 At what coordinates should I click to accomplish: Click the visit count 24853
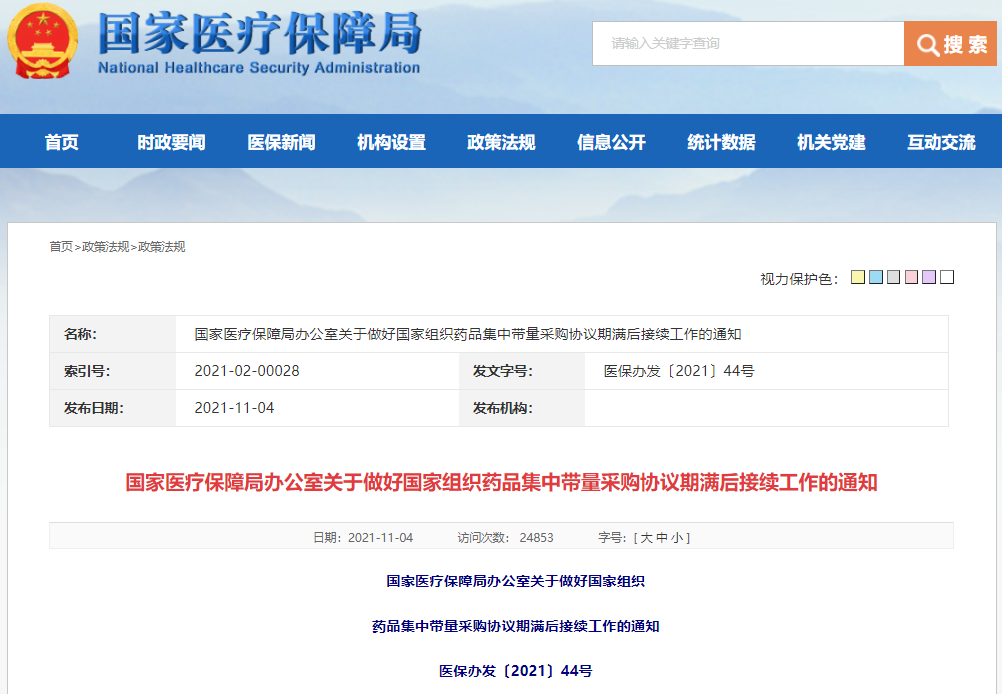pyautogui.click(x=536, y=538)
